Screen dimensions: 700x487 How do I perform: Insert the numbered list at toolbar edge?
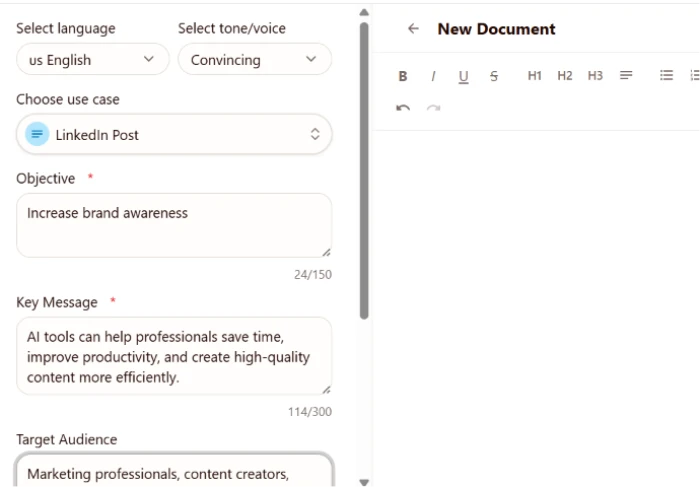(695, 75)
